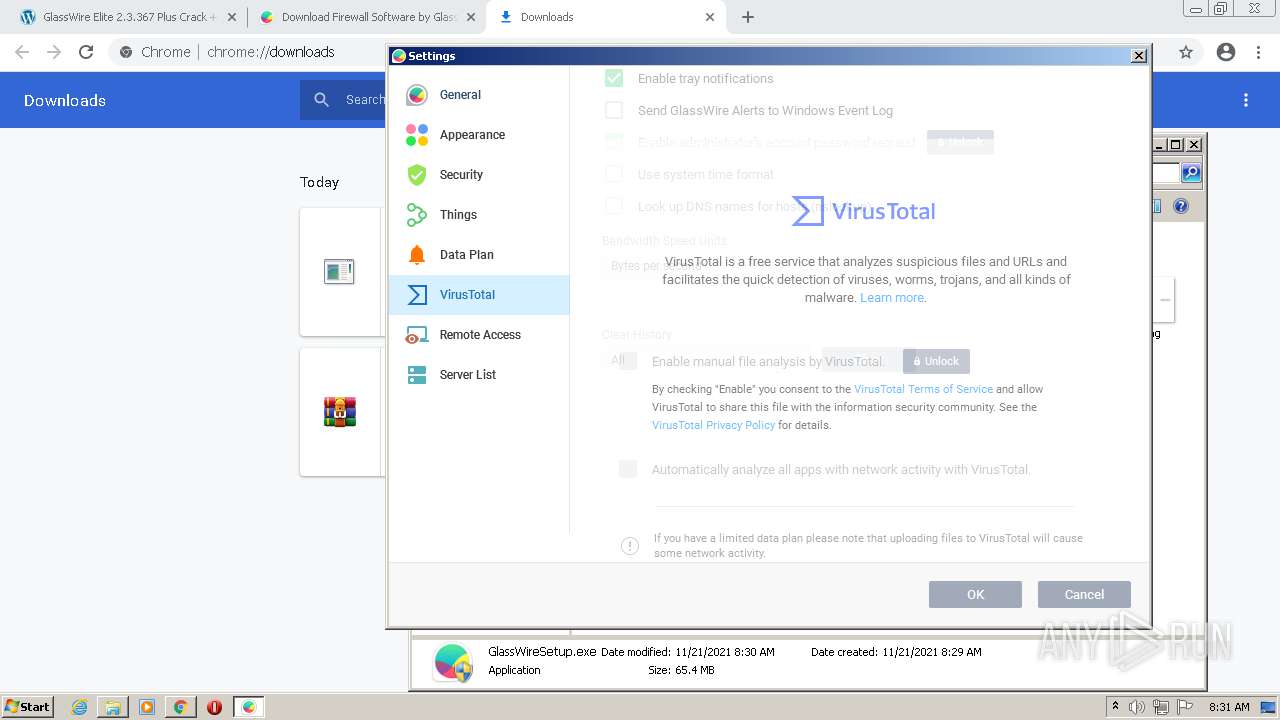Open Data Plan settings section
Image resolution: width=1280 pixels, height=720 pixels.
click(x=479, y=255)
